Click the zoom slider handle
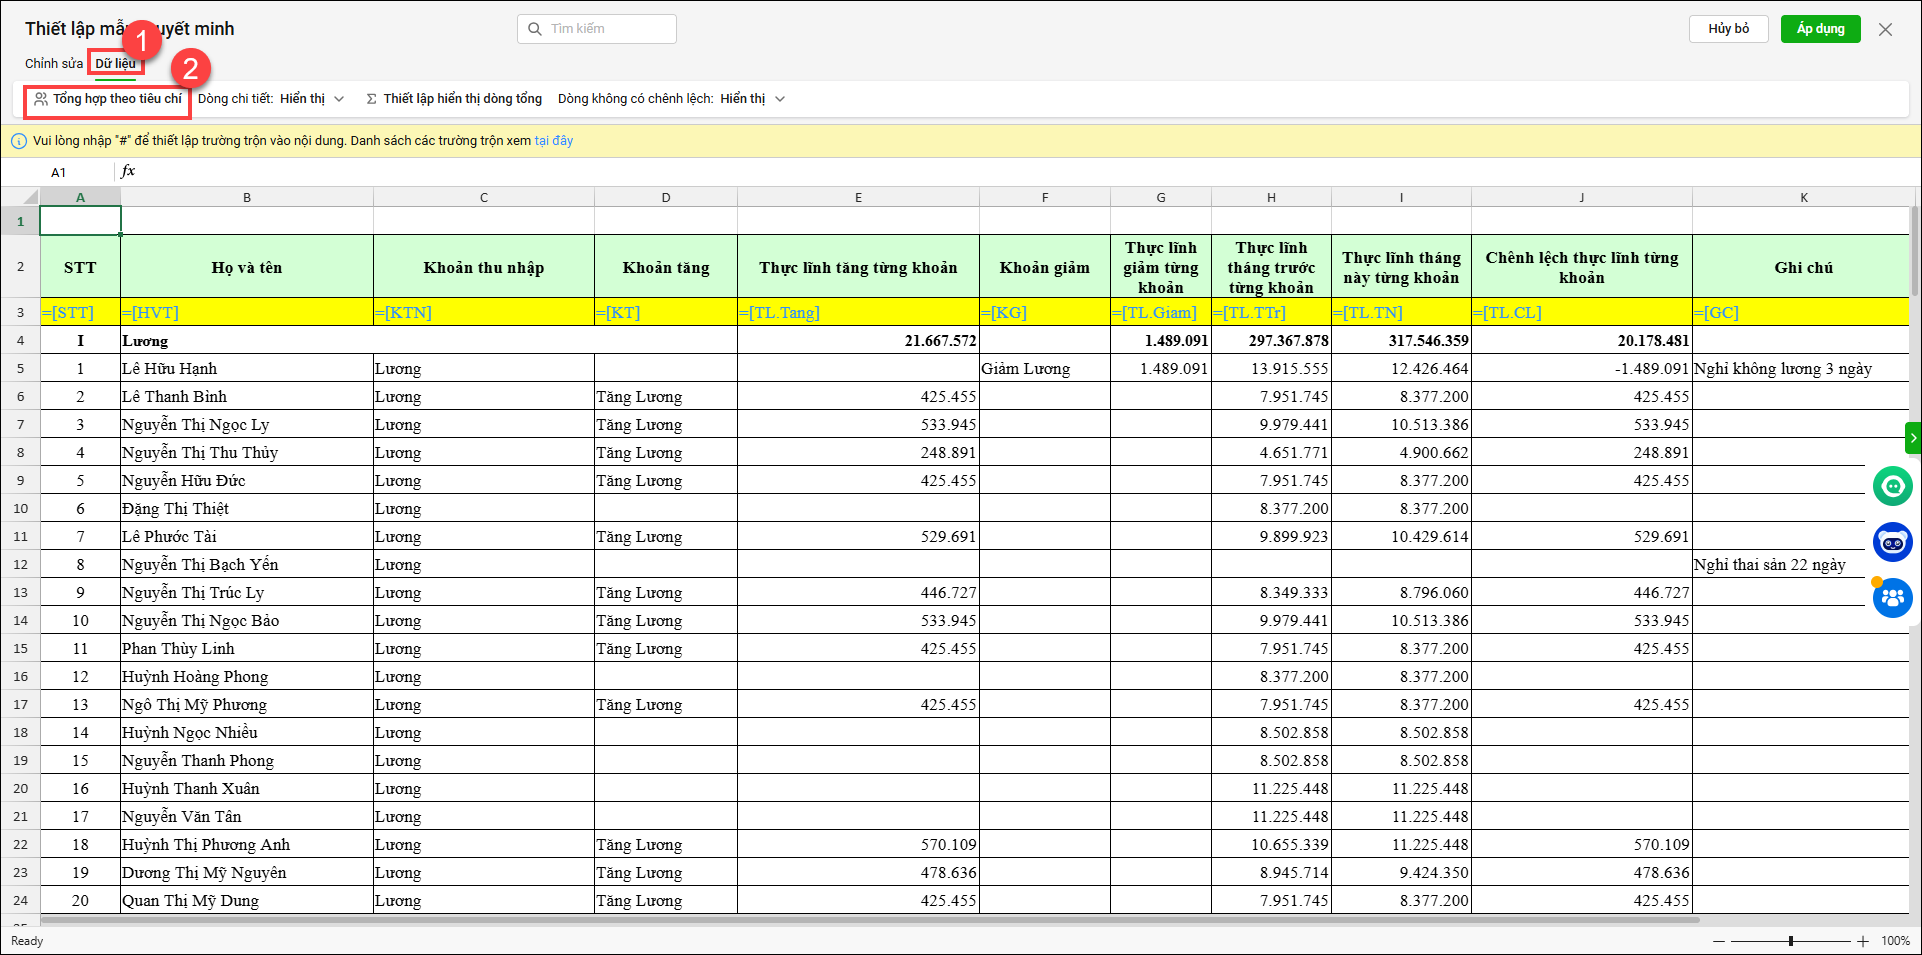1922x955 pixels. click(x=1790, y=941)
